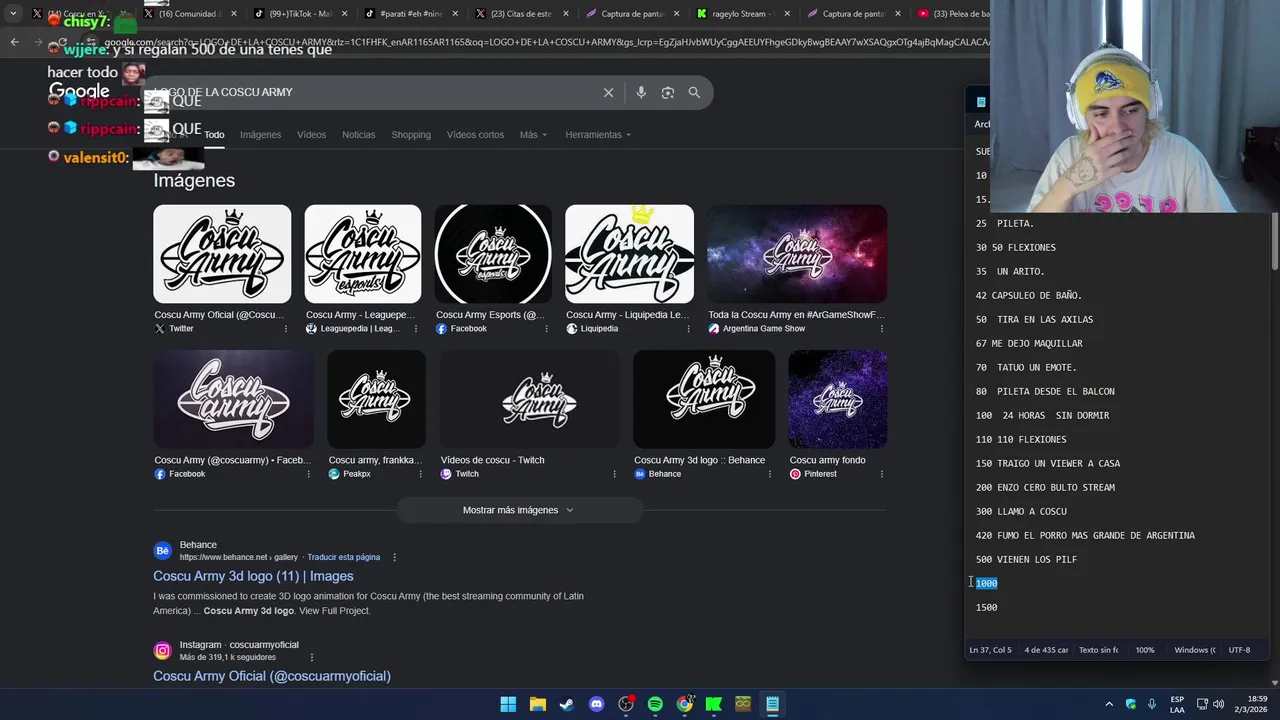Click the browser address bar URL
This screenshot has height=720, width=1280.
545,42
